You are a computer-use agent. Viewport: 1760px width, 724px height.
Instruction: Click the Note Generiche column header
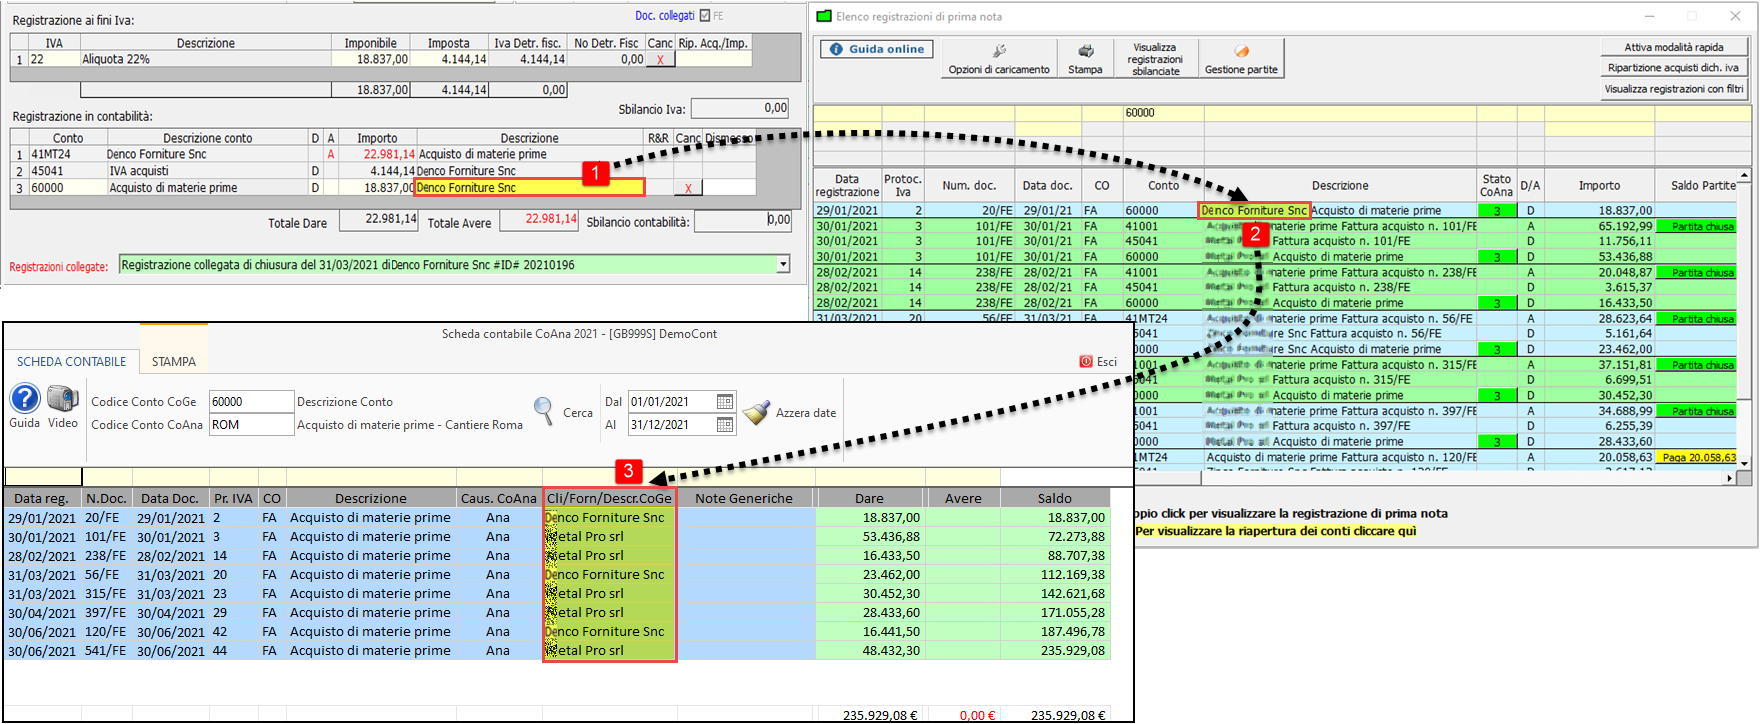[x=744, y=498]
